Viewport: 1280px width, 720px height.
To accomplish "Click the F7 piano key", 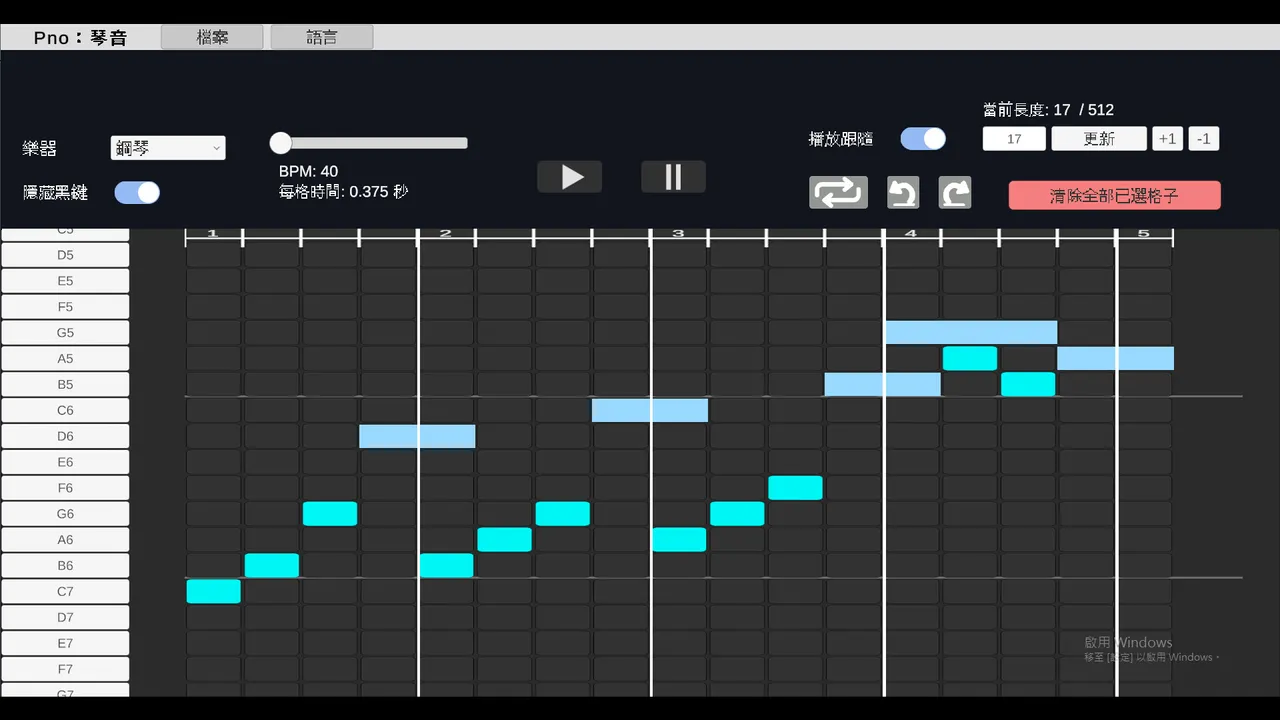I will tap(65, 670).
